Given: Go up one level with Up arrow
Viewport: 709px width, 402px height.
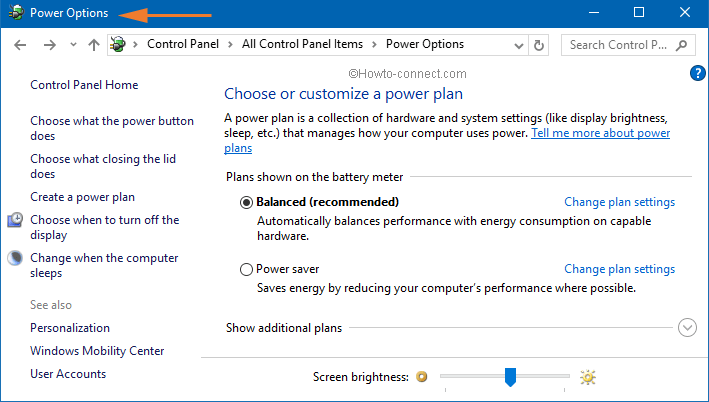Looking at the screenshot, I should click(x=94, y=45).
